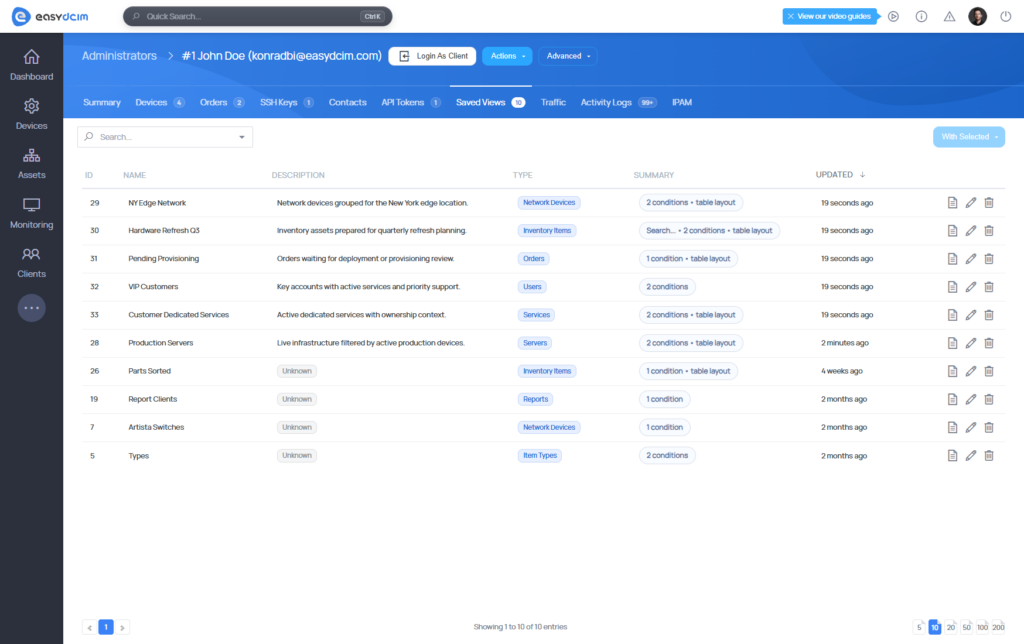Delete the Report Clients view
Image resolution: width=1024 pixels, height=644 pixels.
[989, 399]
